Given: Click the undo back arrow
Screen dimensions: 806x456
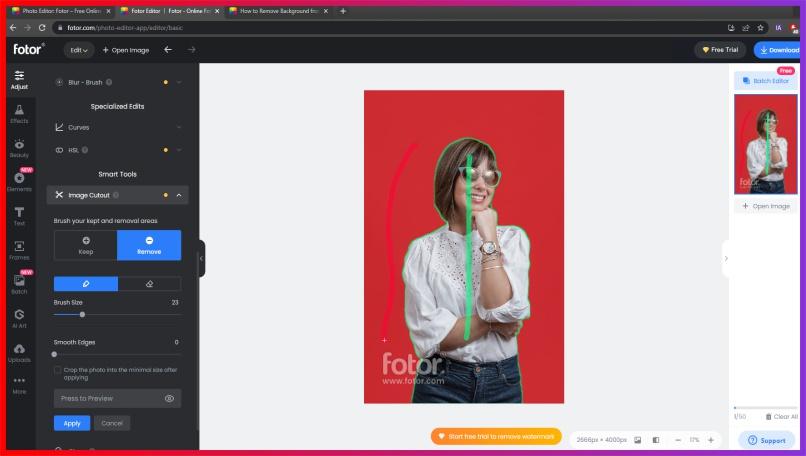Looking at the screenshot, I should click(168, 50).
